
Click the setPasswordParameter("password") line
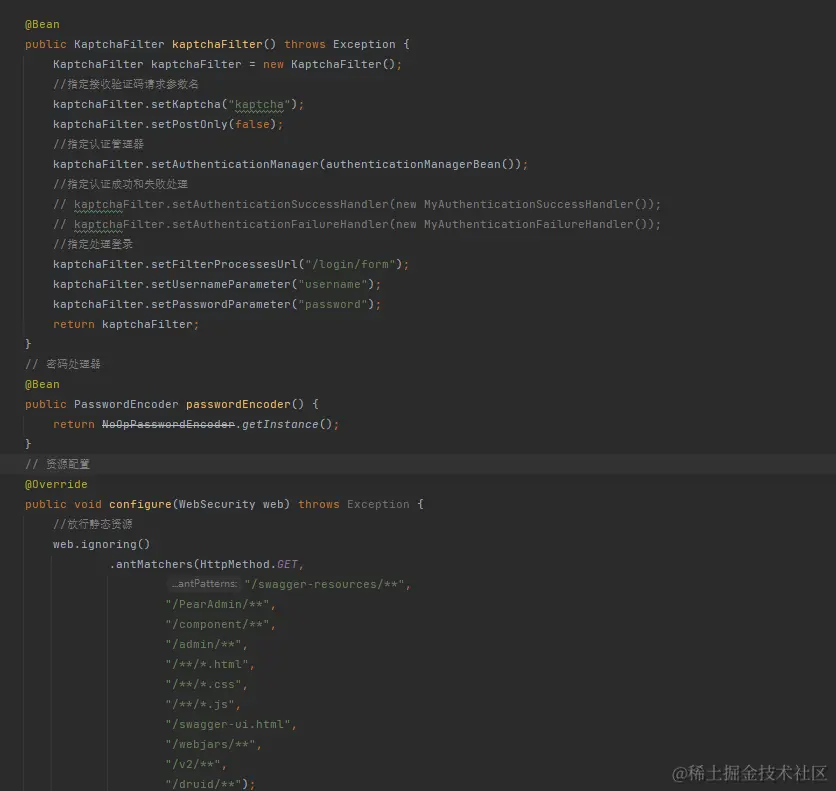217,304
